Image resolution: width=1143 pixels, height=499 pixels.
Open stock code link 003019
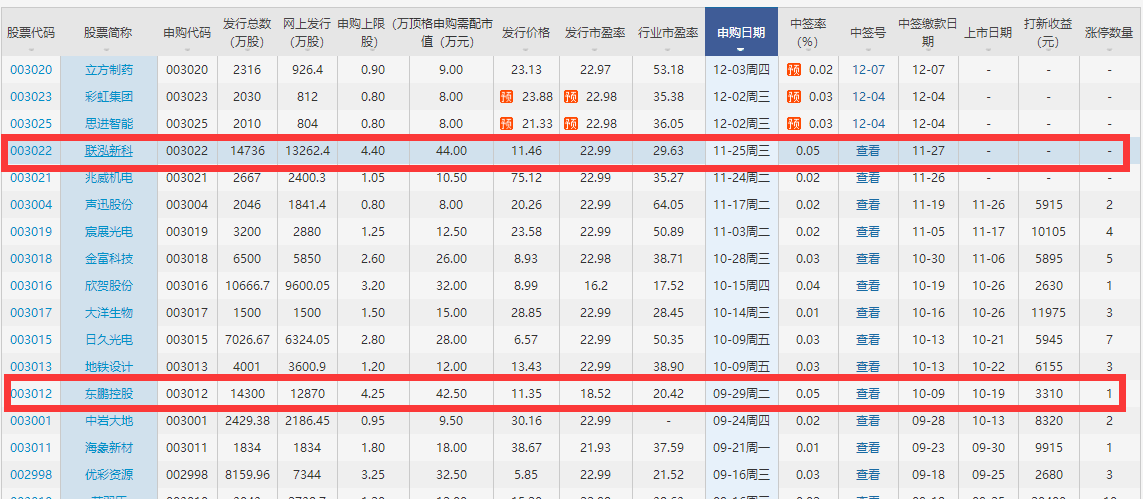[31, 232]
